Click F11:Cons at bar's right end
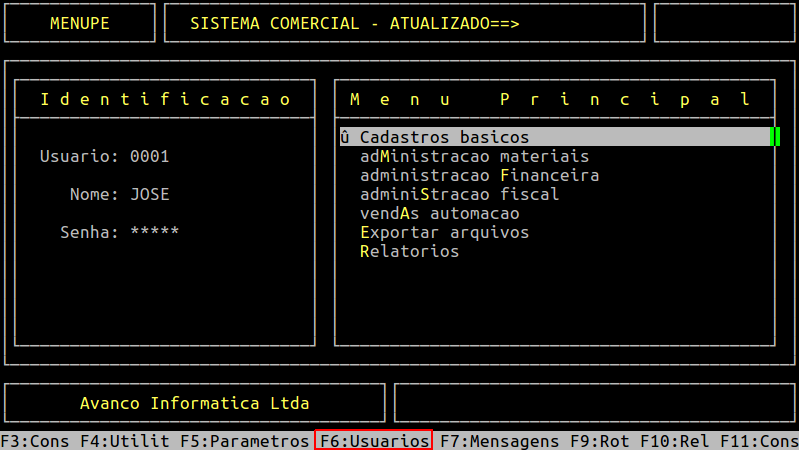The image size is (799, 450). pos(759,440)
